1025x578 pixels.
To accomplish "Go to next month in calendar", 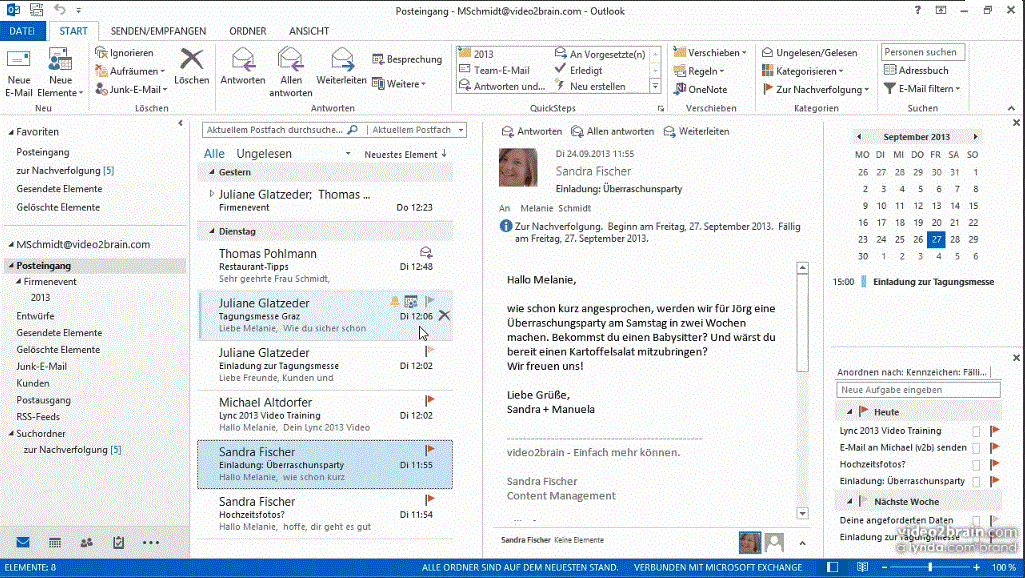I will click(975, 137).
